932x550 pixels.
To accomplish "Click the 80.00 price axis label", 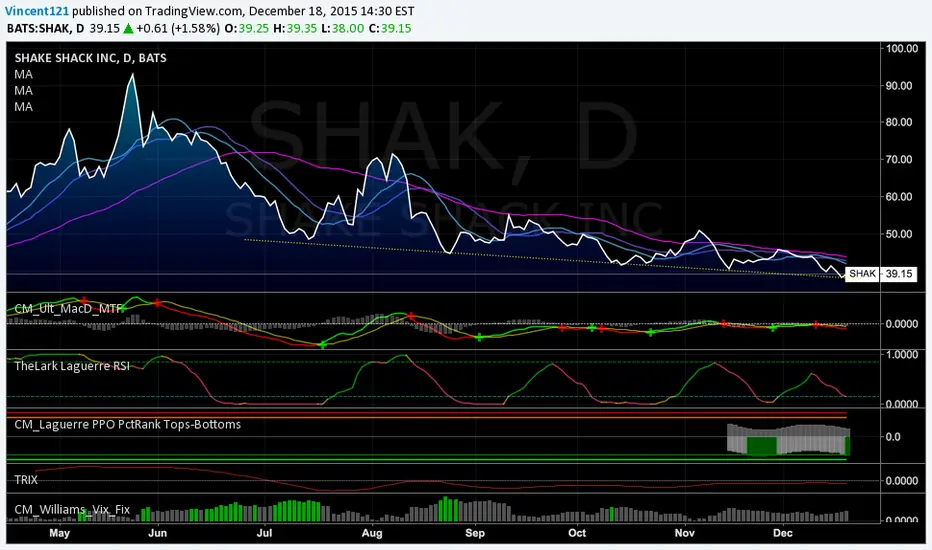I will click(899, 122).
